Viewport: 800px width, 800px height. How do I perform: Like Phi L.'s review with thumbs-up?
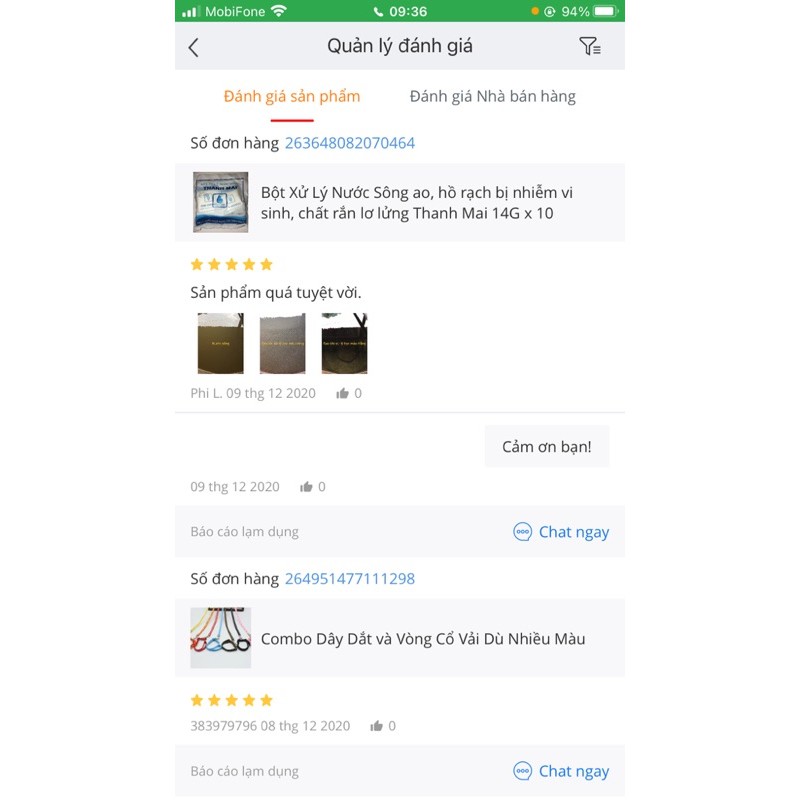click(342, 393)
